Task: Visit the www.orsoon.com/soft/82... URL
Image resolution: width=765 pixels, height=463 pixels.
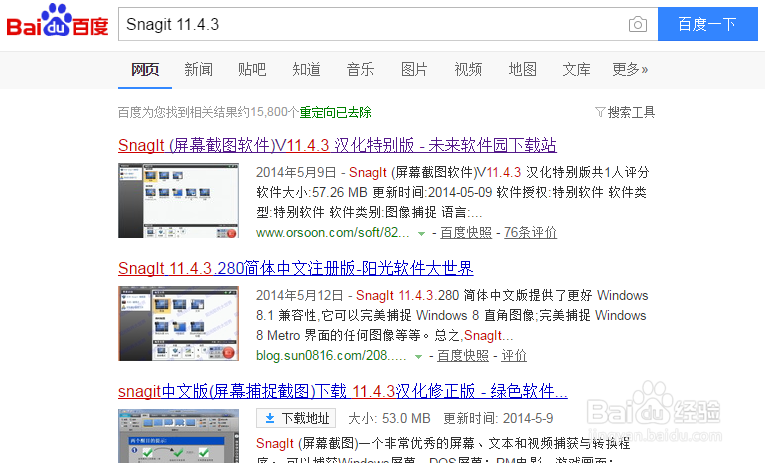Action: coord(333,233)
